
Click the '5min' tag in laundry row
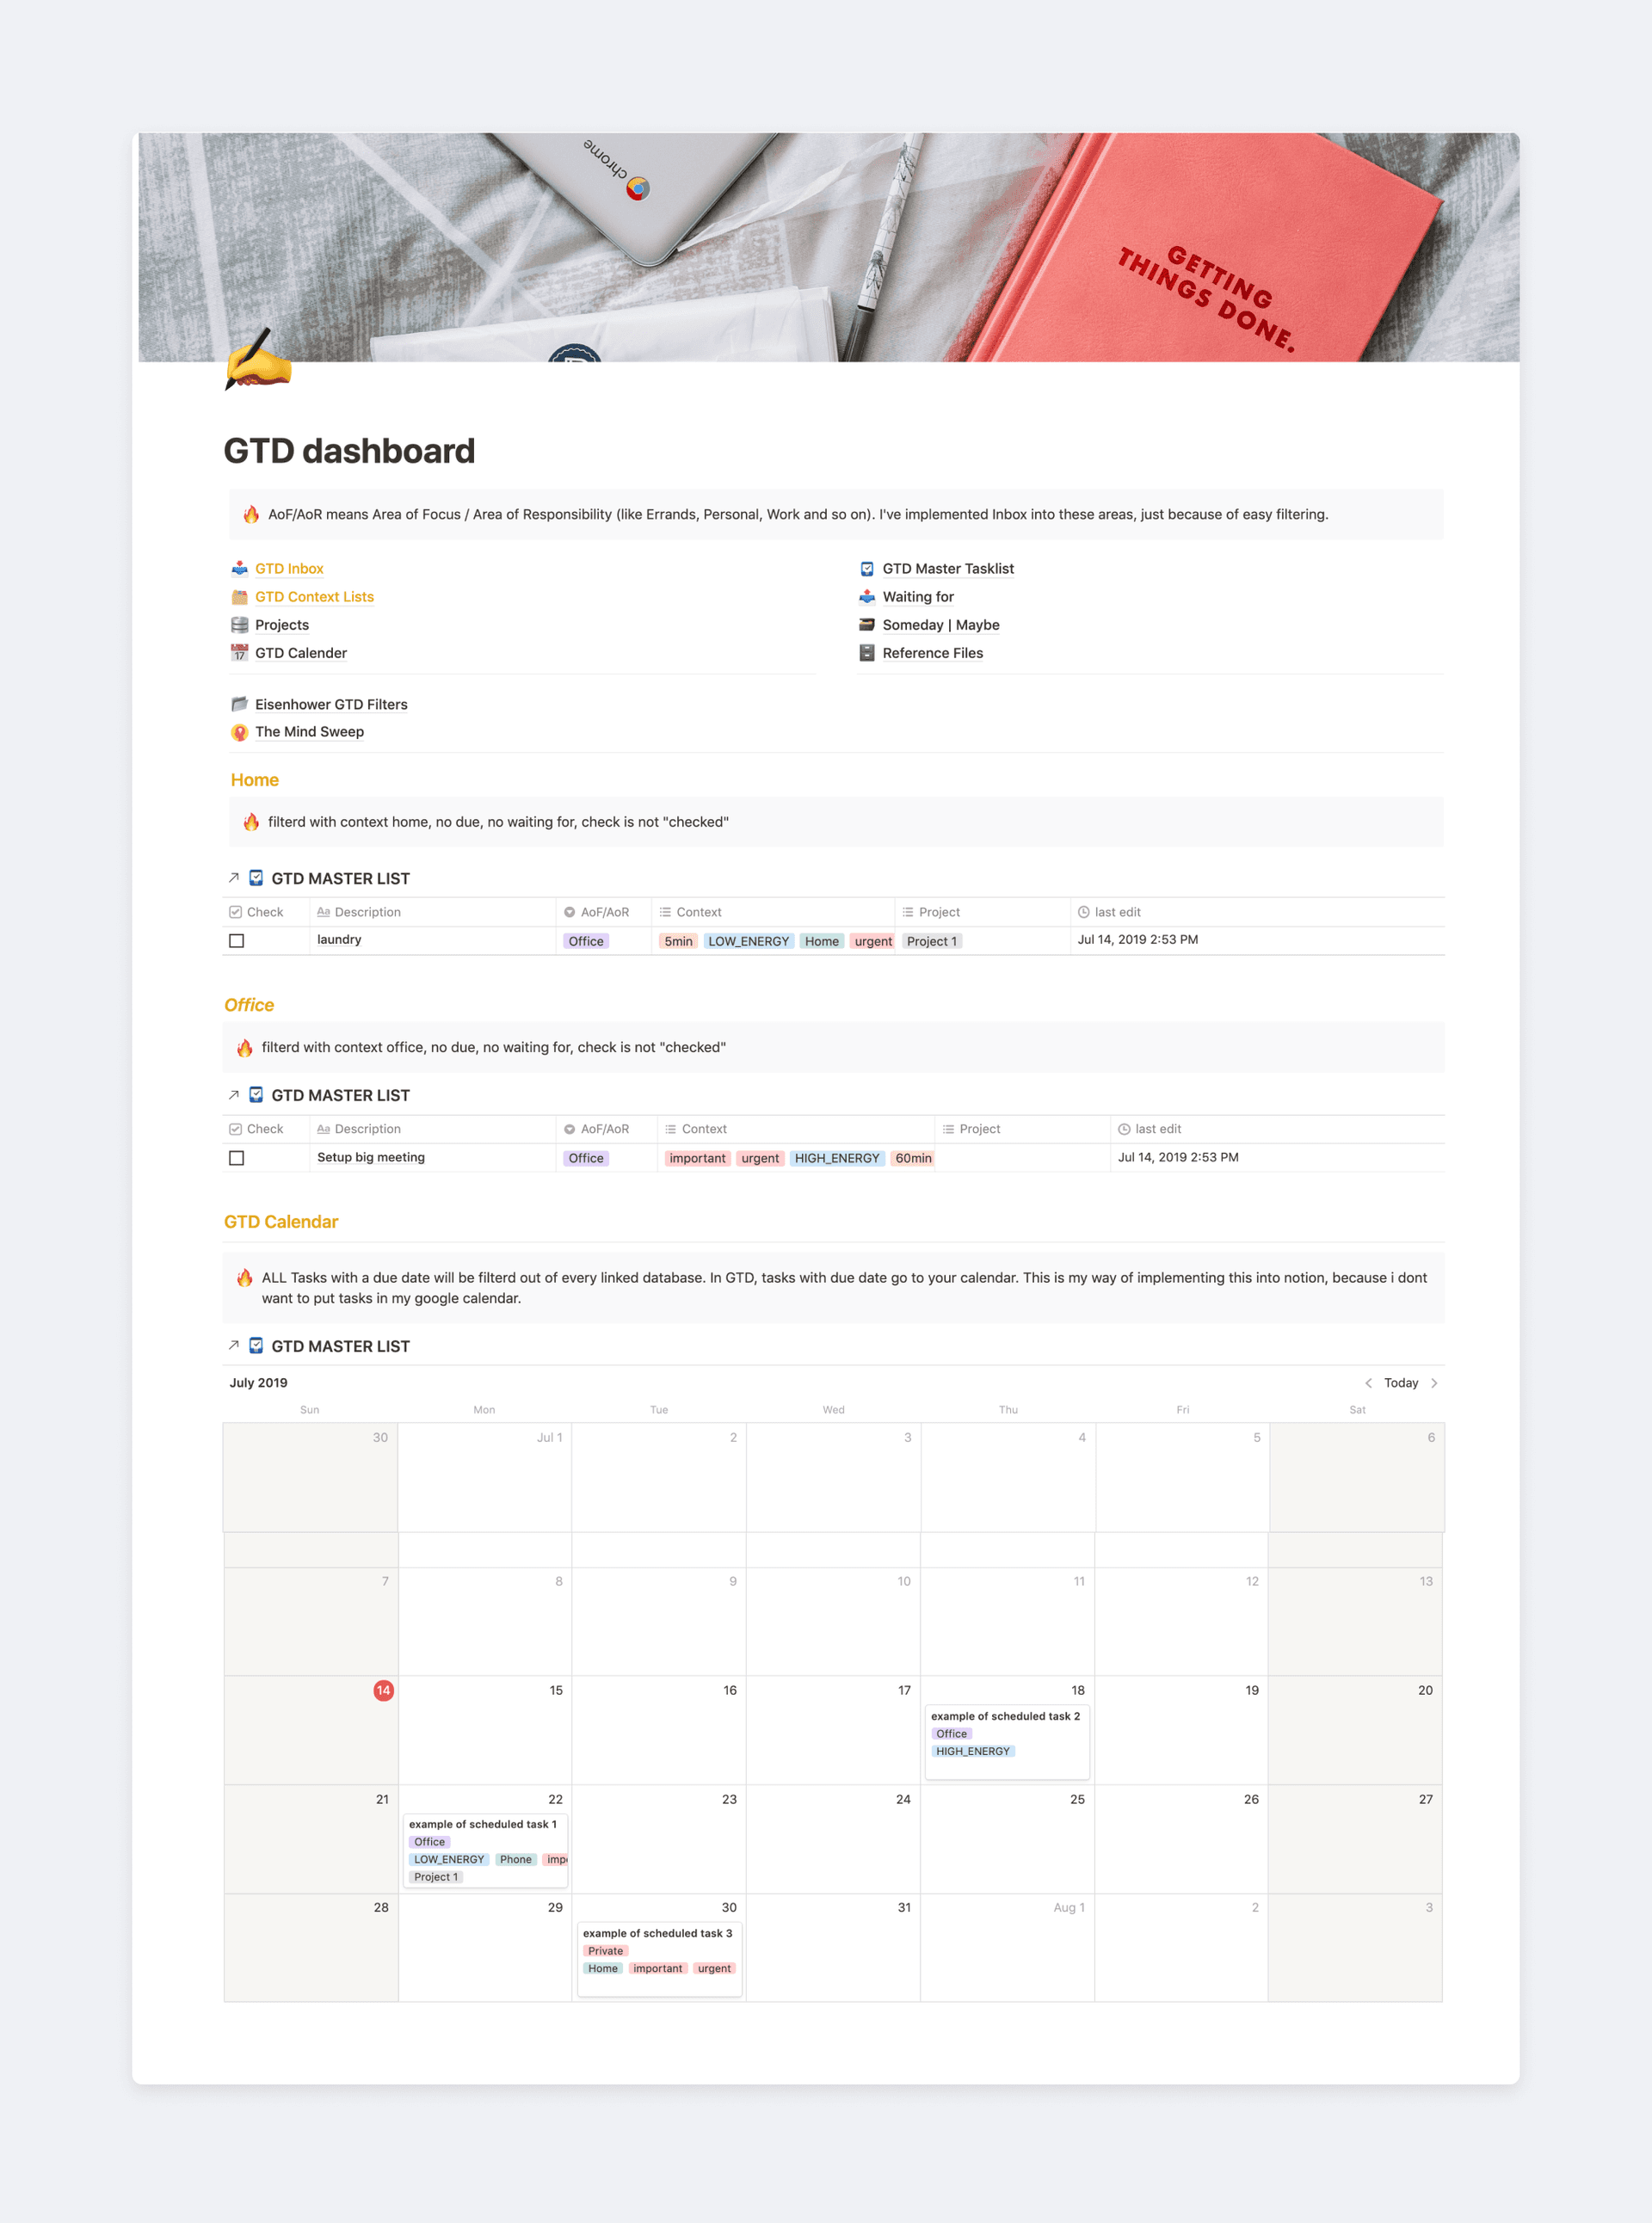point(678,941)
